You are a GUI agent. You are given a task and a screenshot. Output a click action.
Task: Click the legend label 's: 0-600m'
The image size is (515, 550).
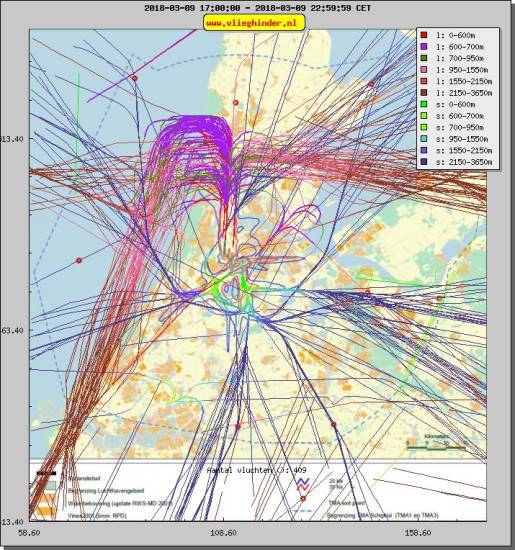(x=456, y=104)
